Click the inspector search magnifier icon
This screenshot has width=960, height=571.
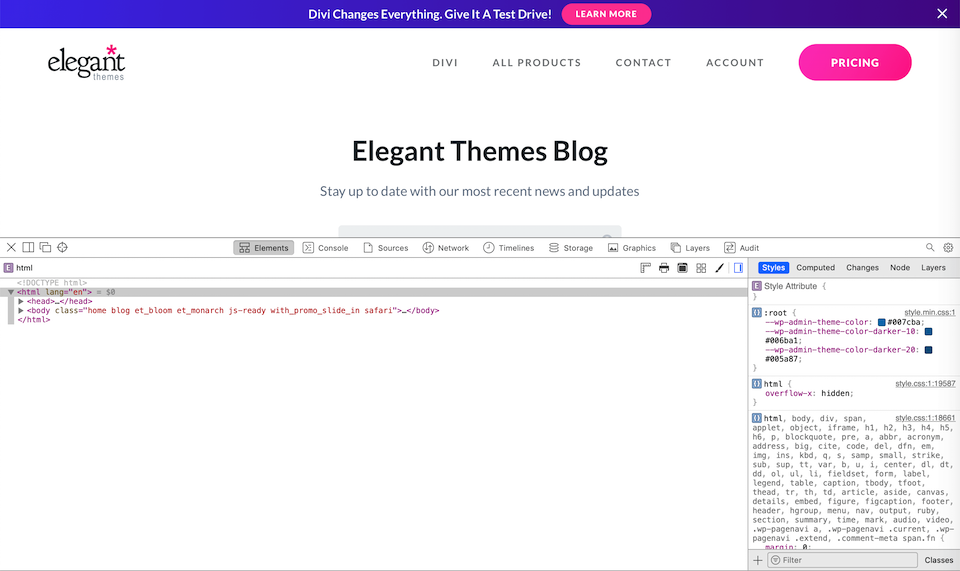coord(930,248)
